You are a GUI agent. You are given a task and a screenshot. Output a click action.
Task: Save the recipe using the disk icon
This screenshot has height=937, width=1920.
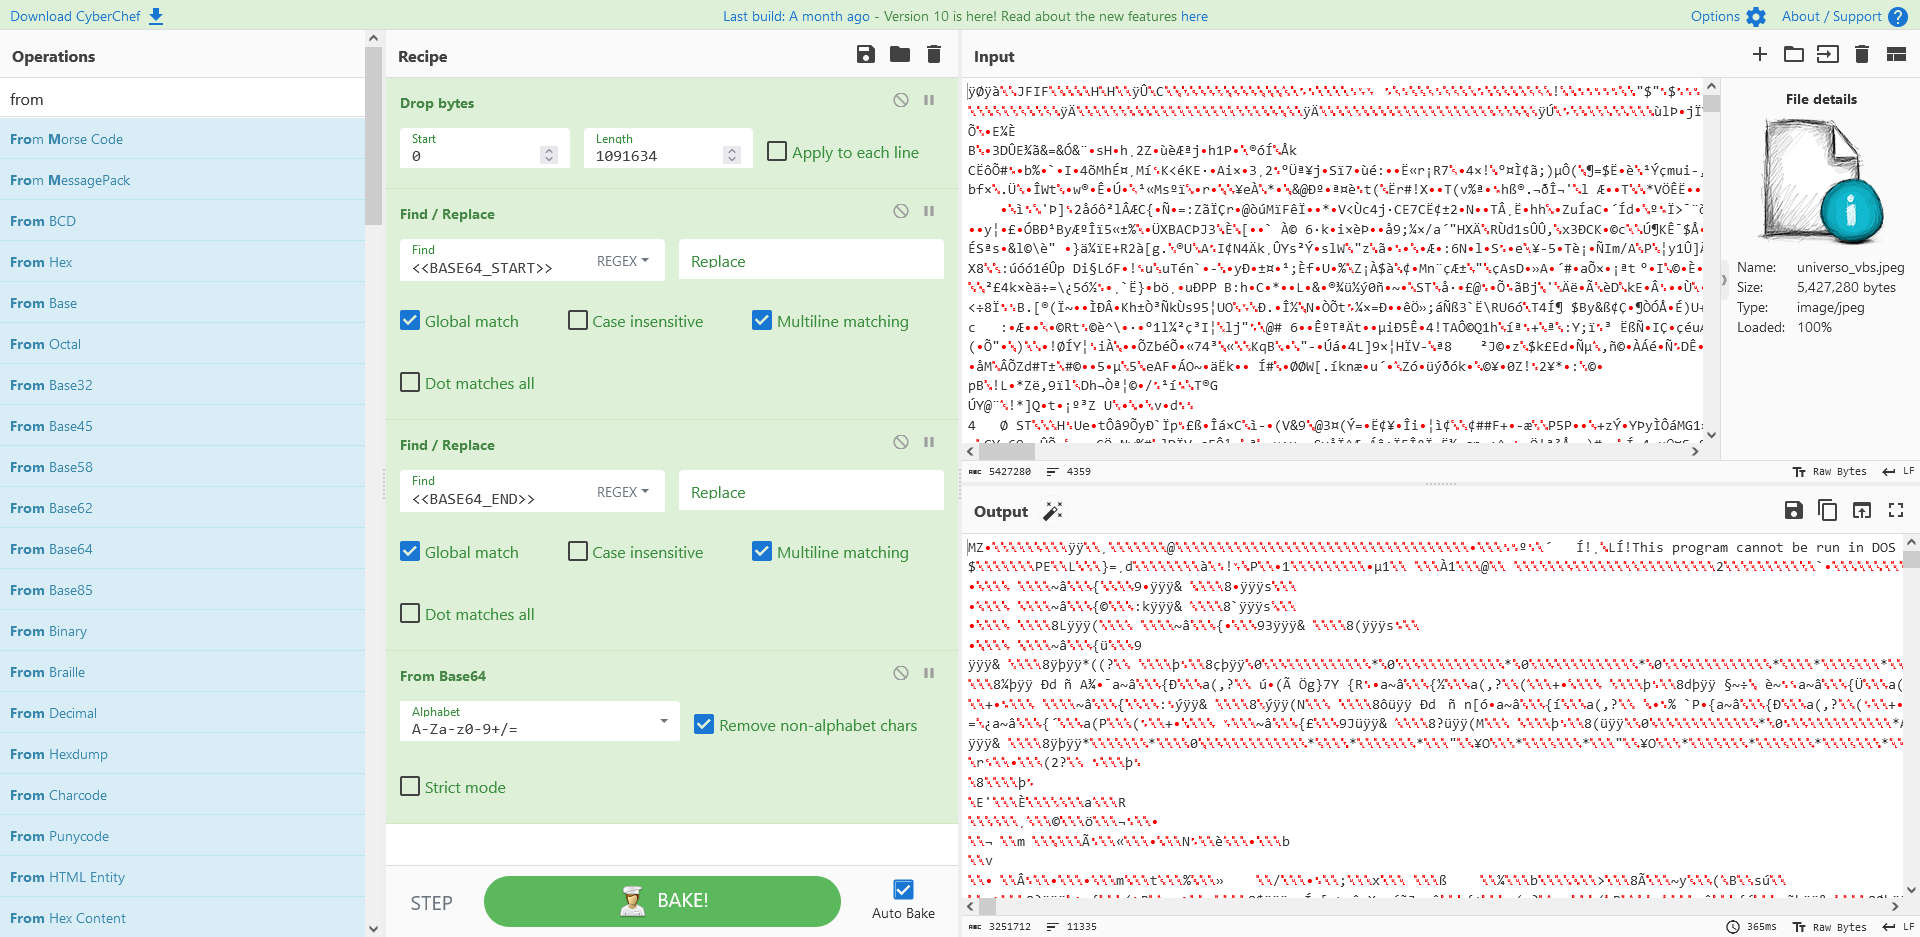coord(866,55)
